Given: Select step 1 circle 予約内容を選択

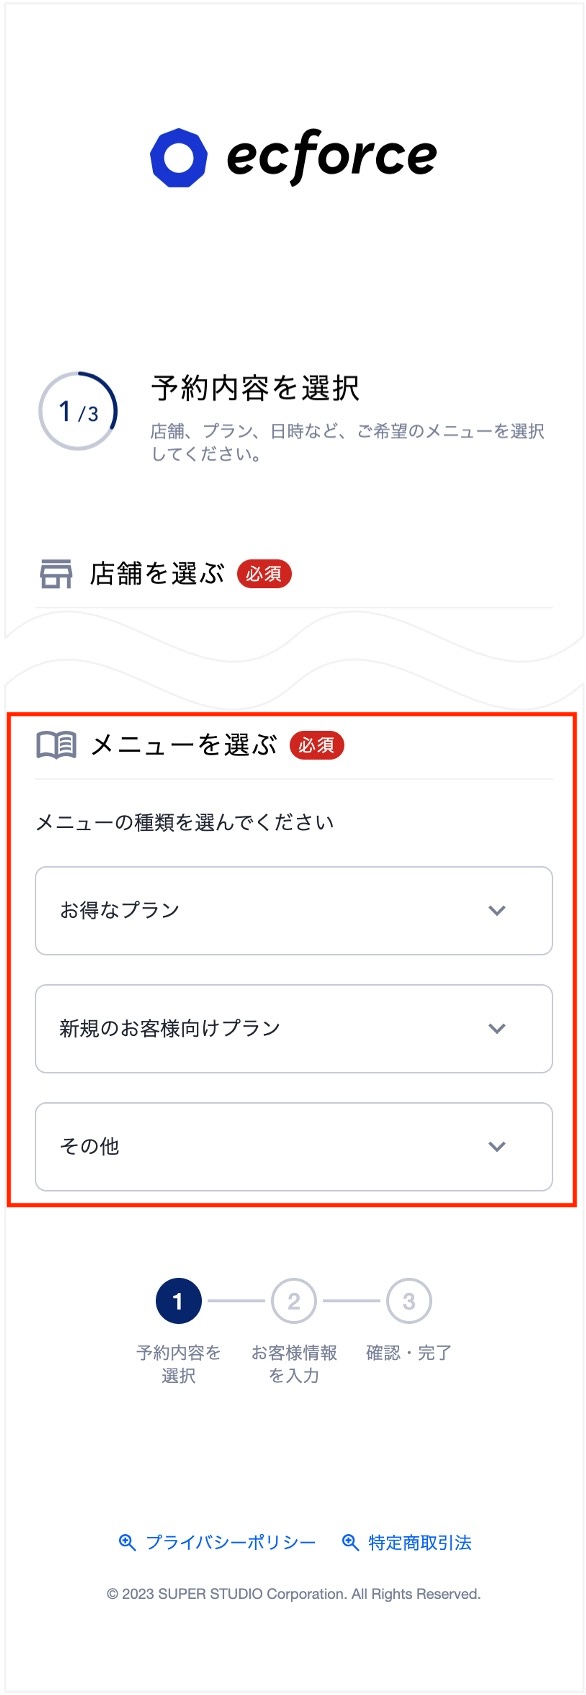Looking at the screenshot, I should click(x=178, y=1301).
